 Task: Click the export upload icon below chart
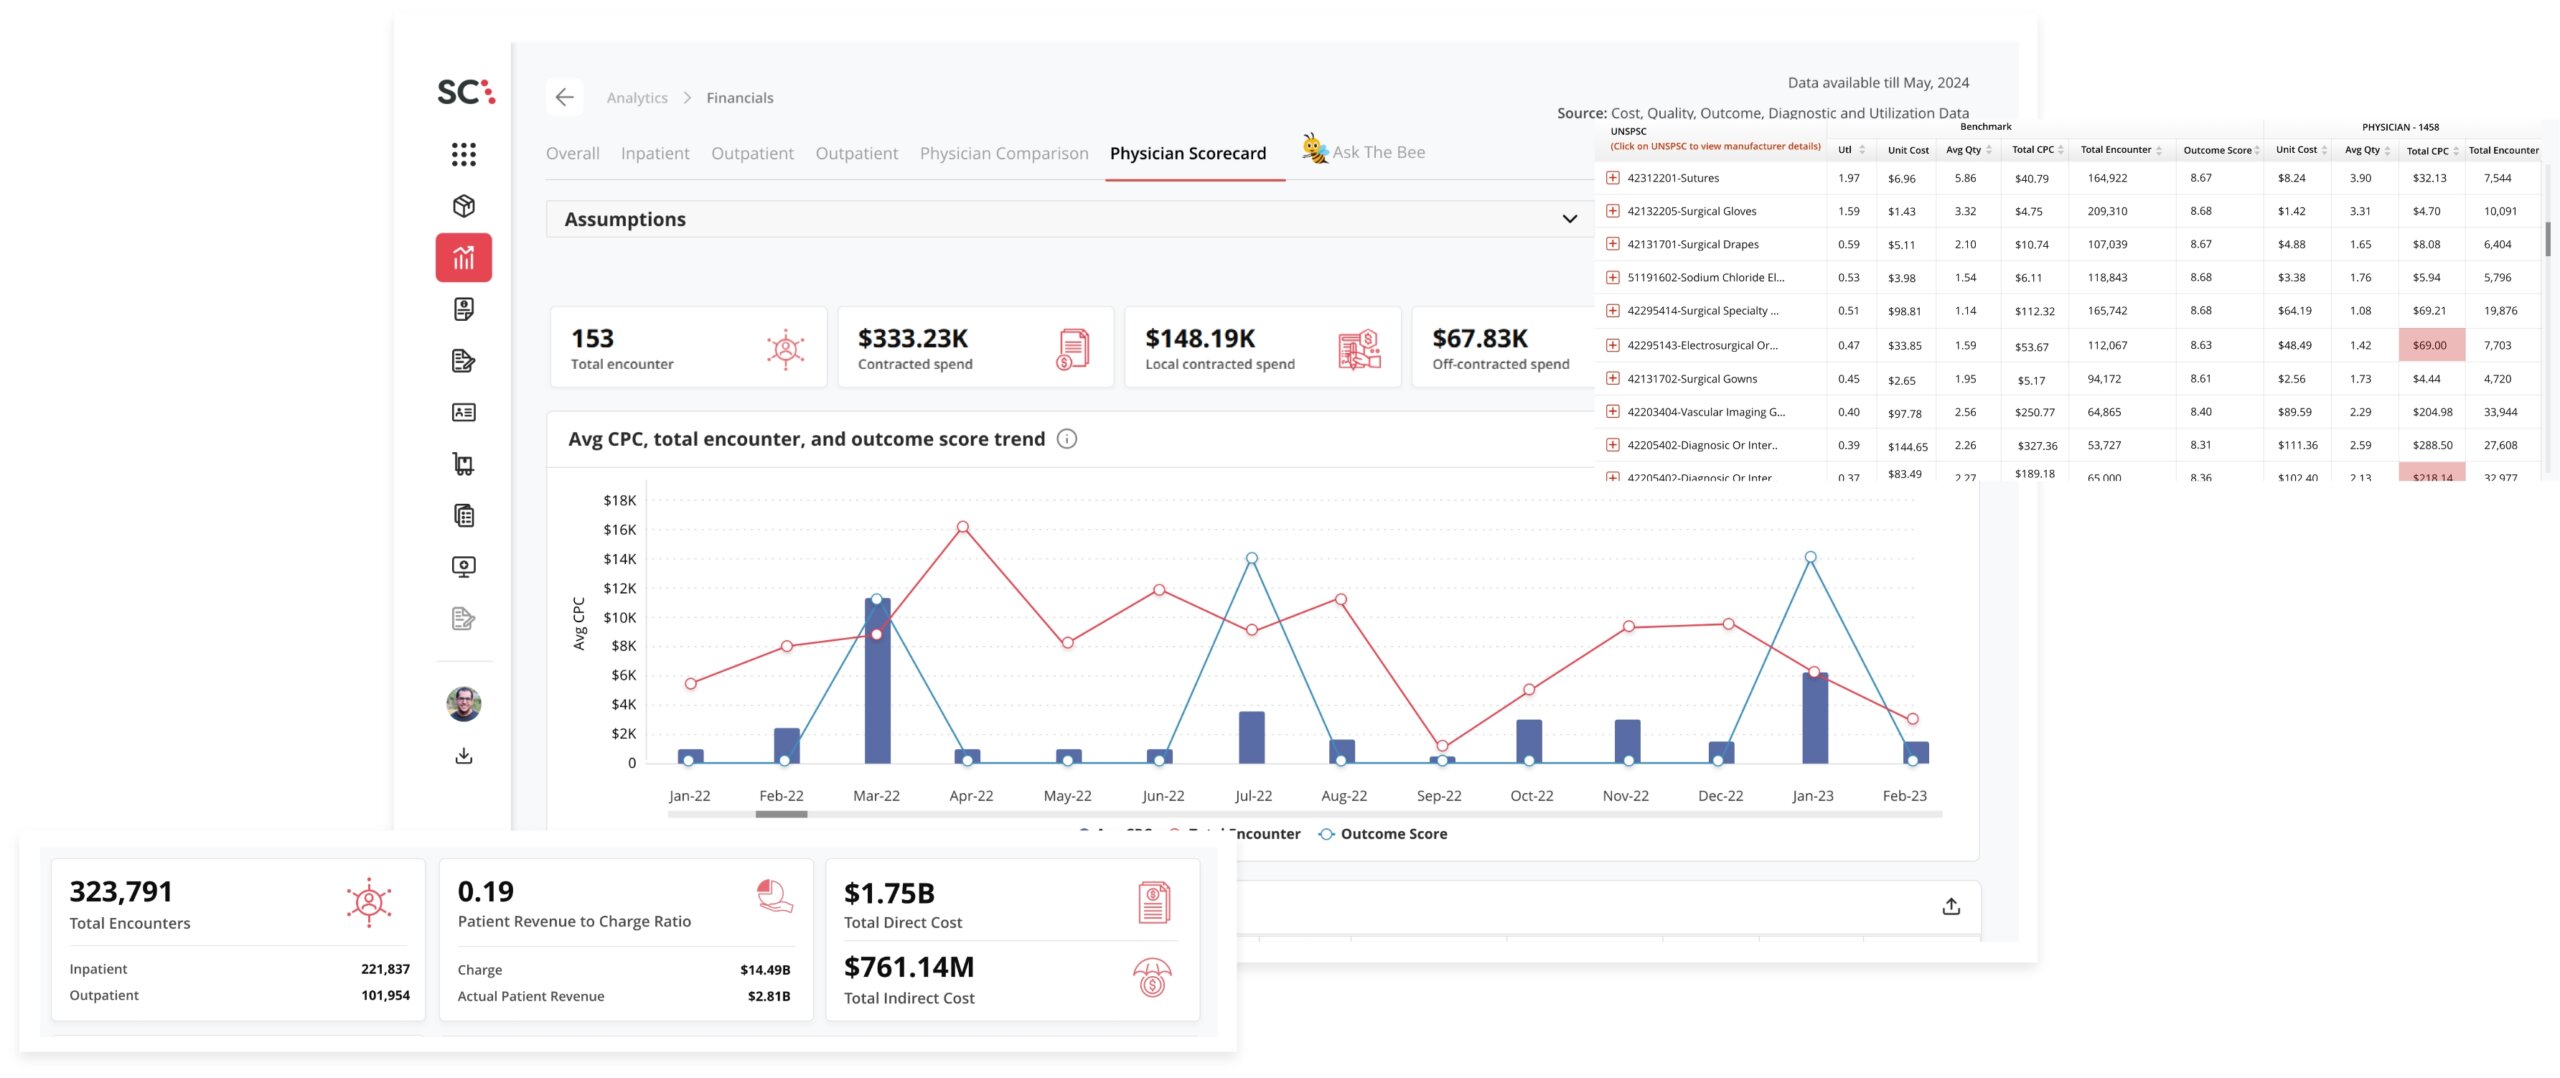1951,906
